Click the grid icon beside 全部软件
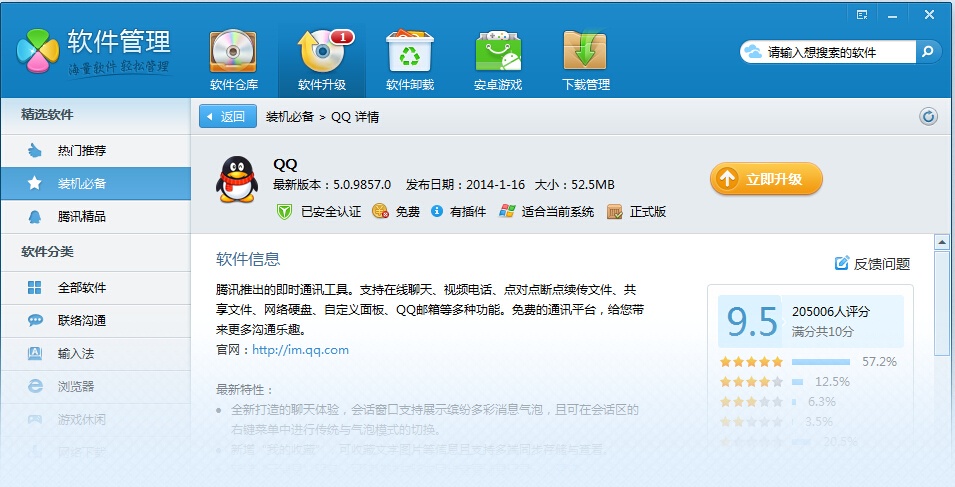Screen dimensions: 955x487 point(35,287)
